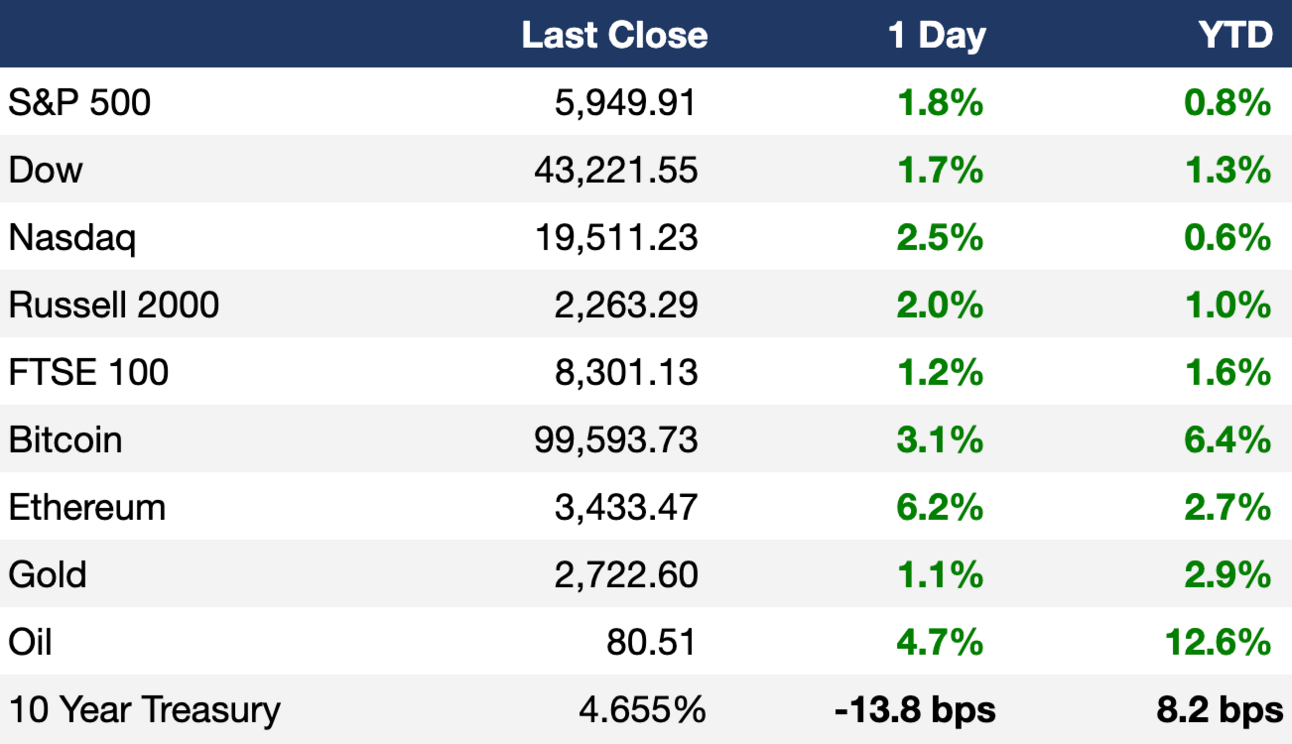Click the Last Close column header
The width and height of the screenshot is (1292, 744).
point(614,35)
